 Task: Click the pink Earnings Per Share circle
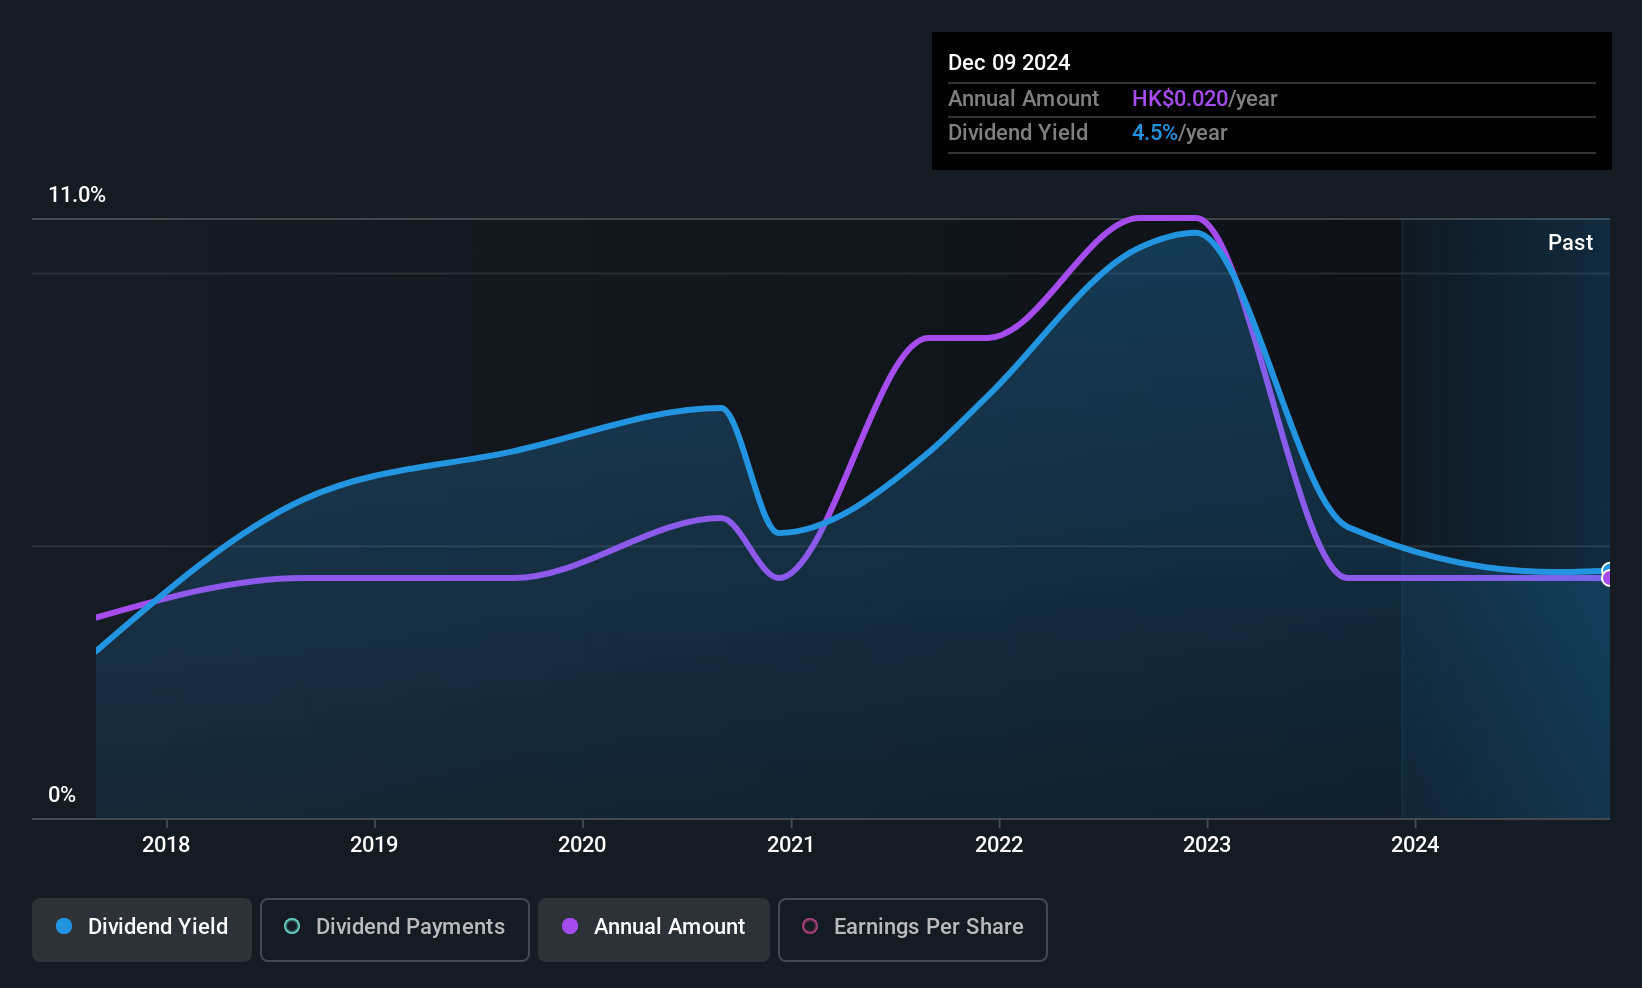(x=810, y=926)
